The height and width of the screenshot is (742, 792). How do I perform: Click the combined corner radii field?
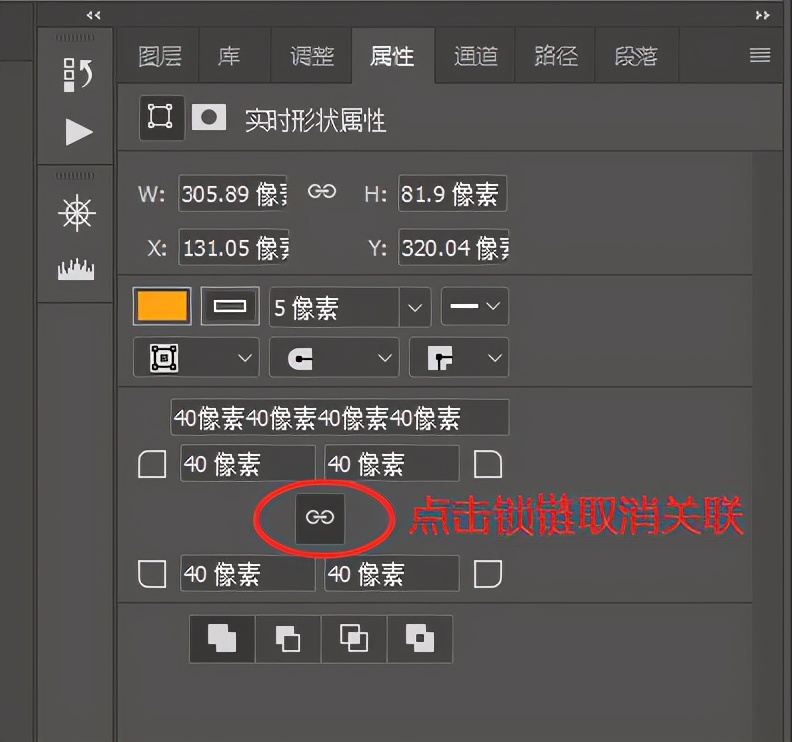point(340,417)
